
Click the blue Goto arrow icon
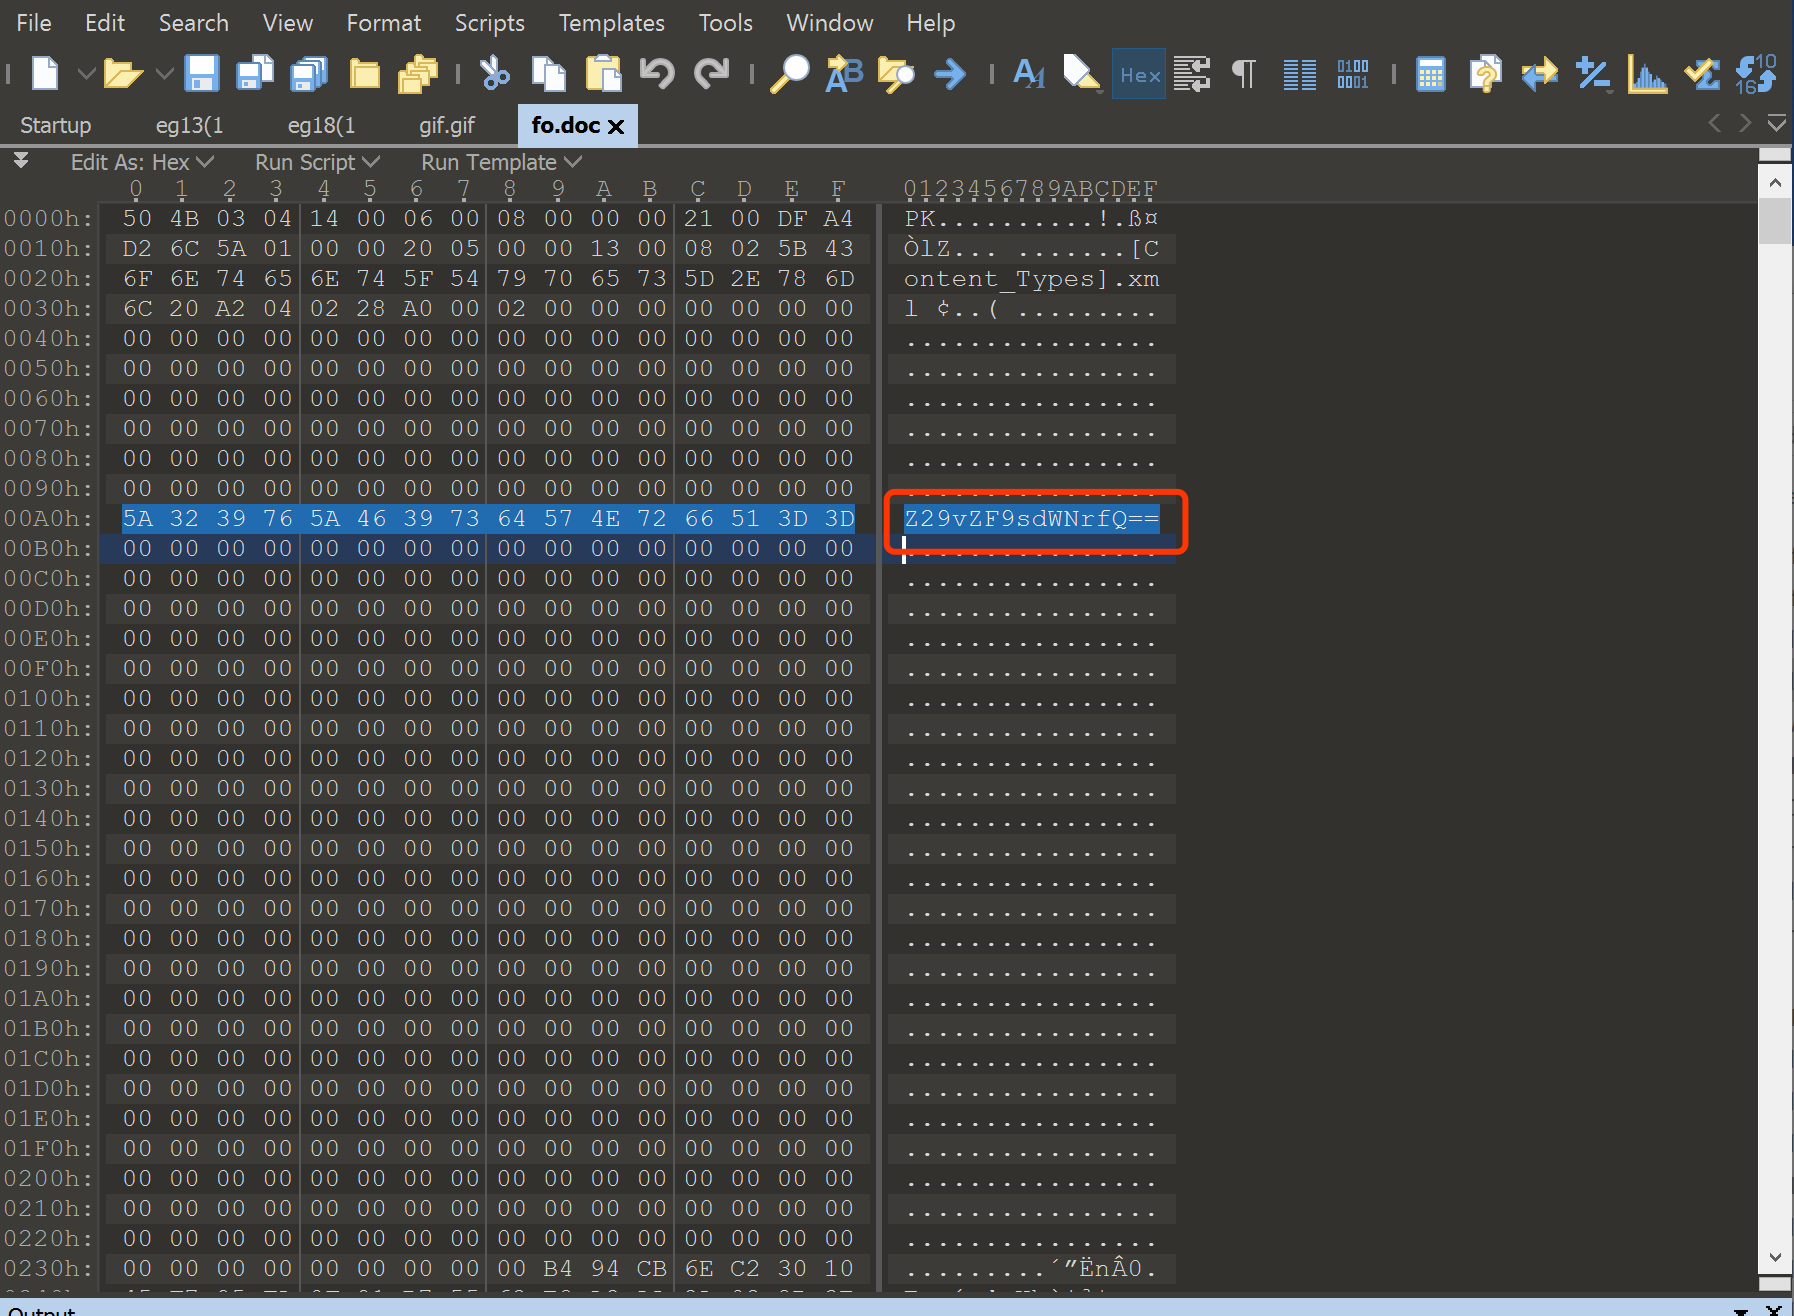tap(950, 74)
